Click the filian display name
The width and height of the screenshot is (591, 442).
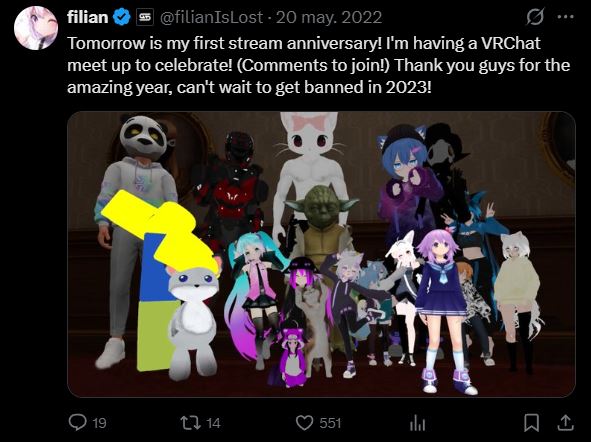(x=88, y=17)
